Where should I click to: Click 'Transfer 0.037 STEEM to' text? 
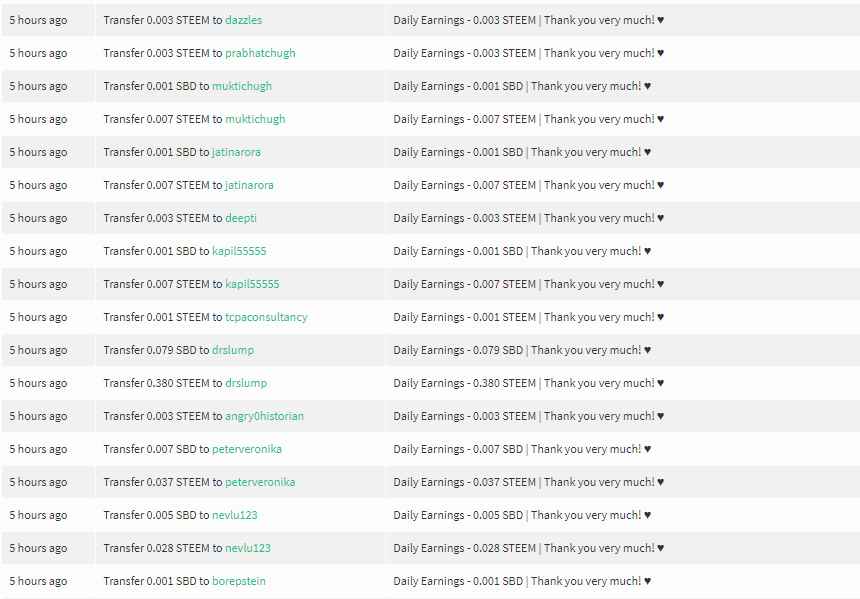pos(163,482)
